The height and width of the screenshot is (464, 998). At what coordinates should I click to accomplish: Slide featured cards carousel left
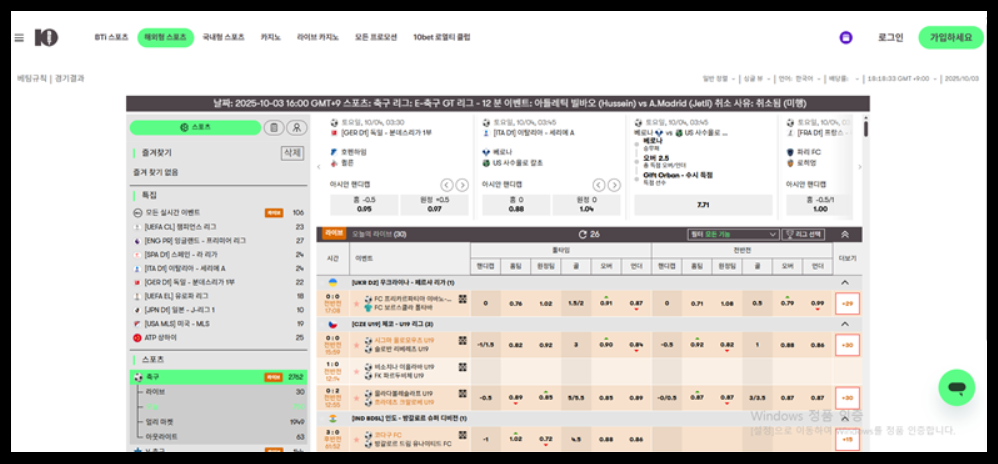320,167
